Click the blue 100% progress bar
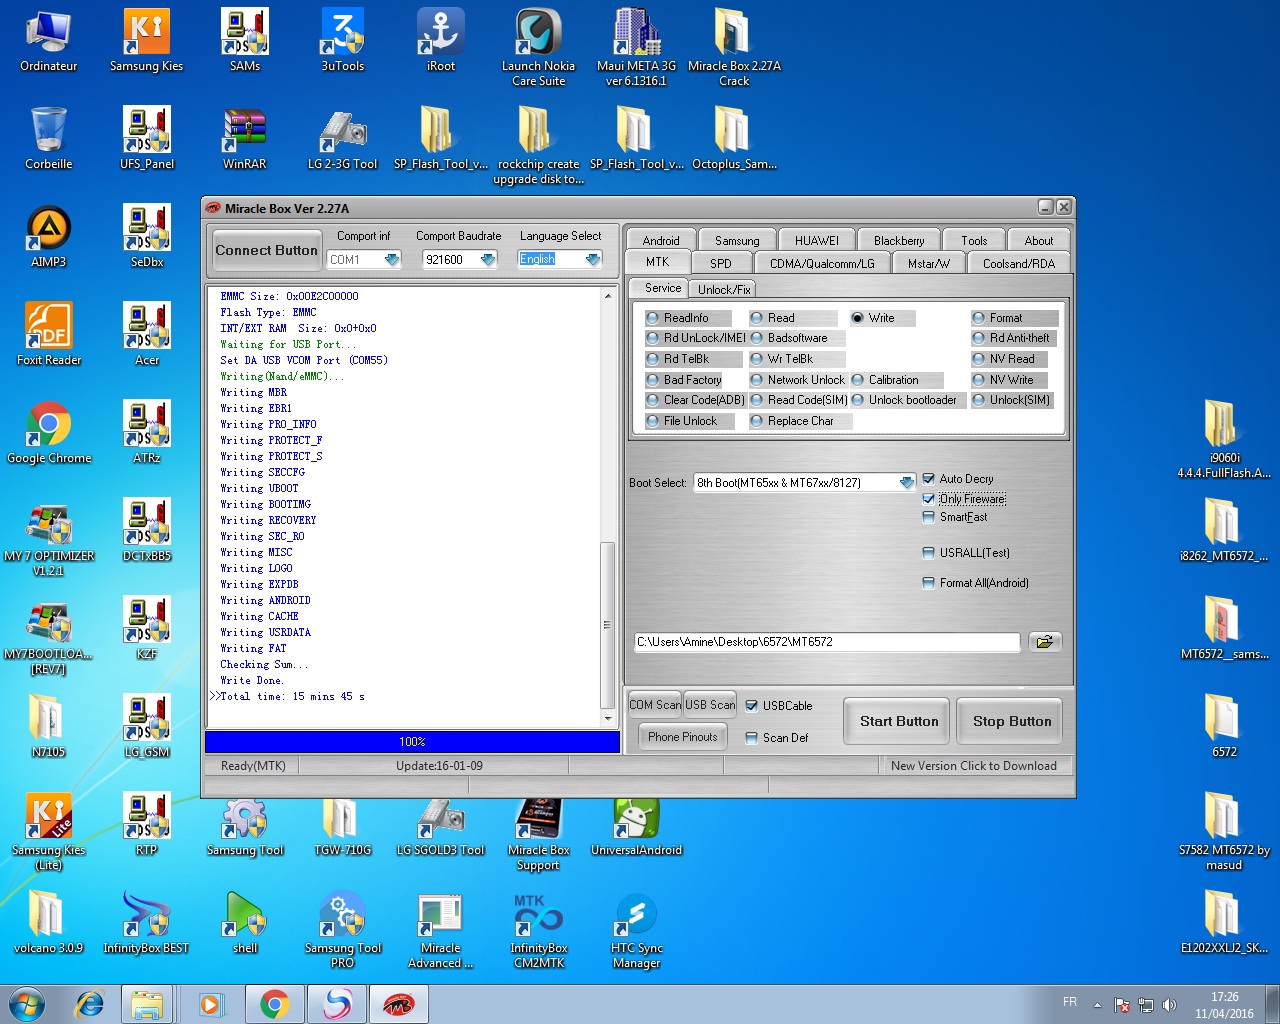This screenshot has height=1024, width=1280. [x=412, y=742]
